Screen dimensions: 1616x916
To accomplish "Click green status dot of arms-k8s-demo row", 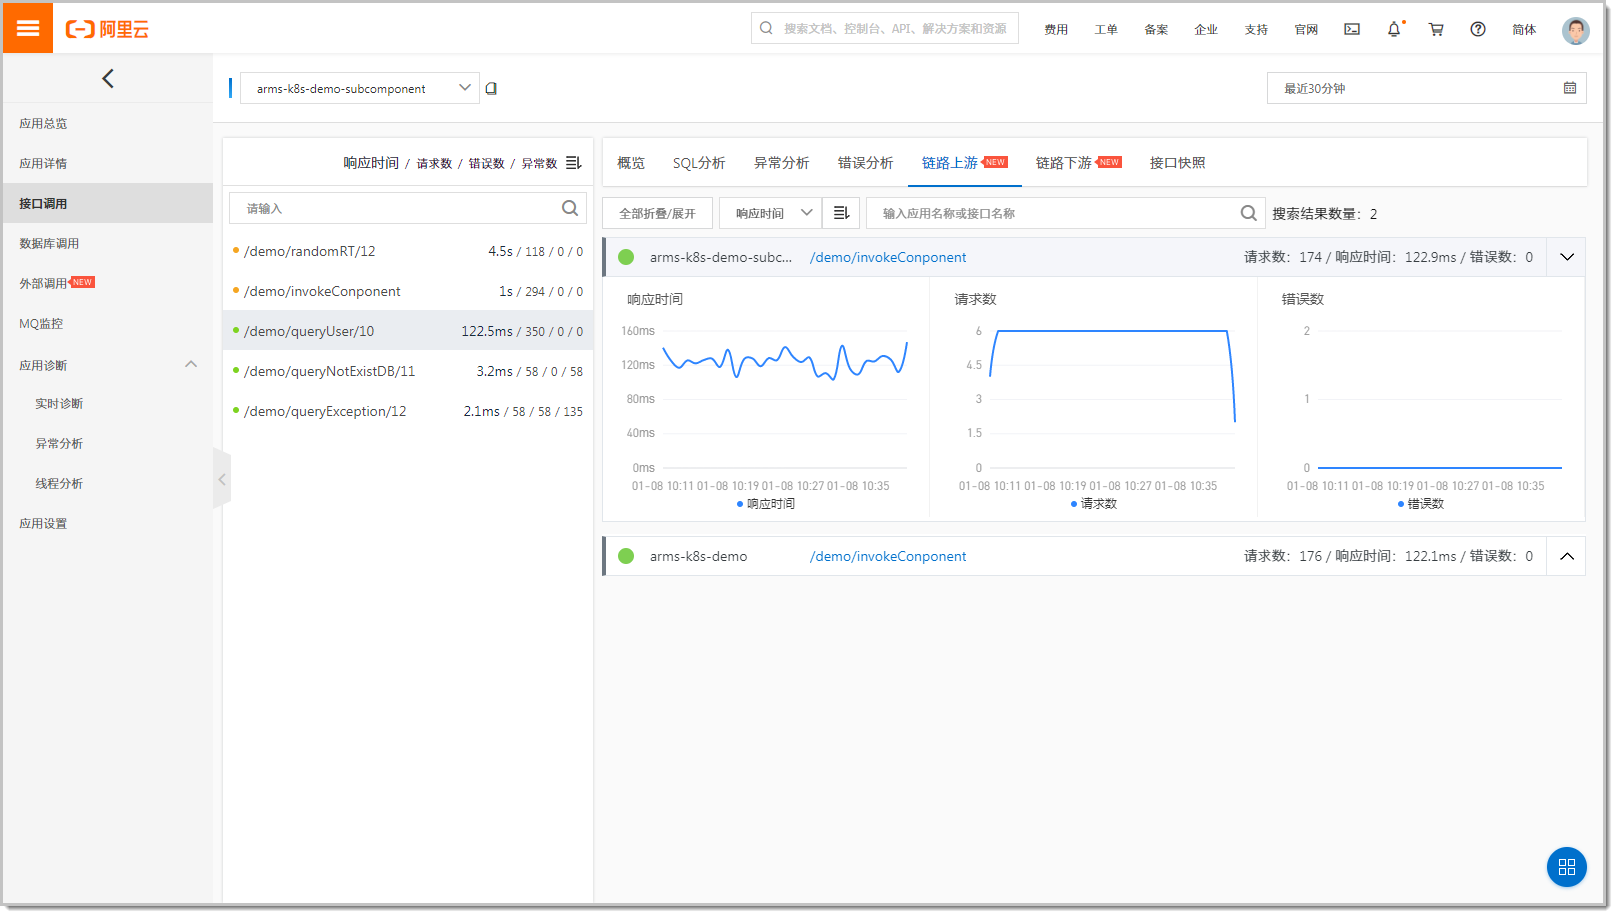I will [x=626, y=556].
